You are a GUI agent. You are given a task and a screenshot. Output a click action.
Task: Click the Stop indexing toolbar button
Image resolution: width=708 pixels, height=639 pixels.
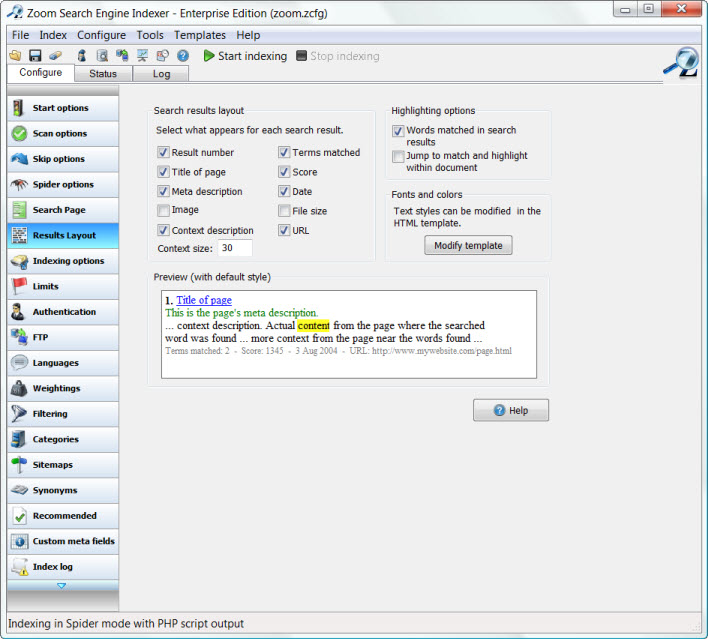(337, 56)
